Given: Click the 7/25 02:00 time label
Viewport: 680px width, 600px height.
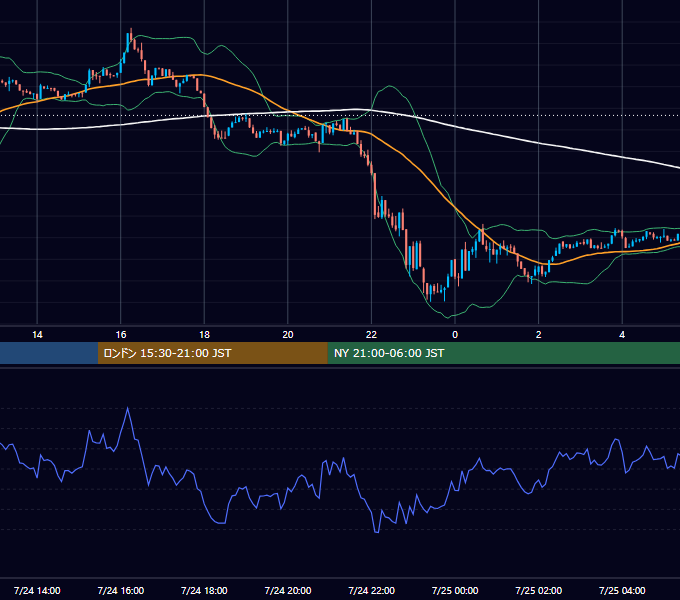Looking at the screenshot, I should [x=539, y=590].
